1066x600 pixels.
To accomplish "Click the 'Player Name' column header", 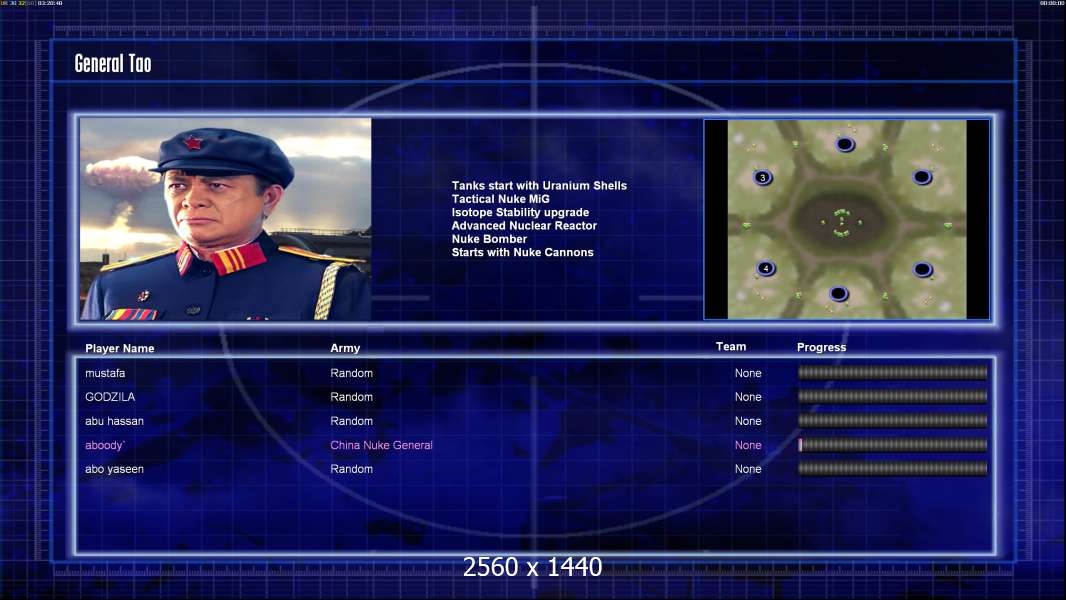I will [120, 348].
